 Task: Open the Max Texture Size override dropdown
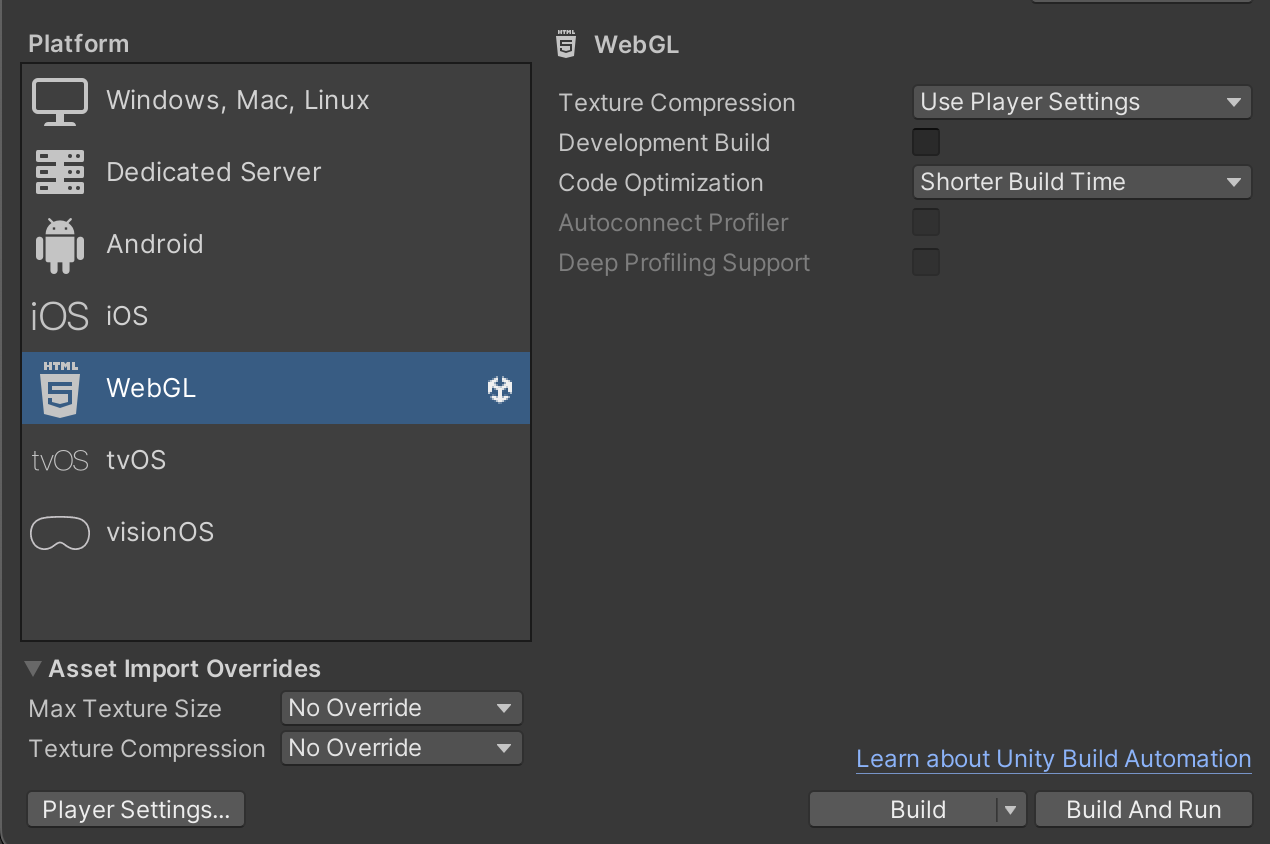click(x=401, y=707)
